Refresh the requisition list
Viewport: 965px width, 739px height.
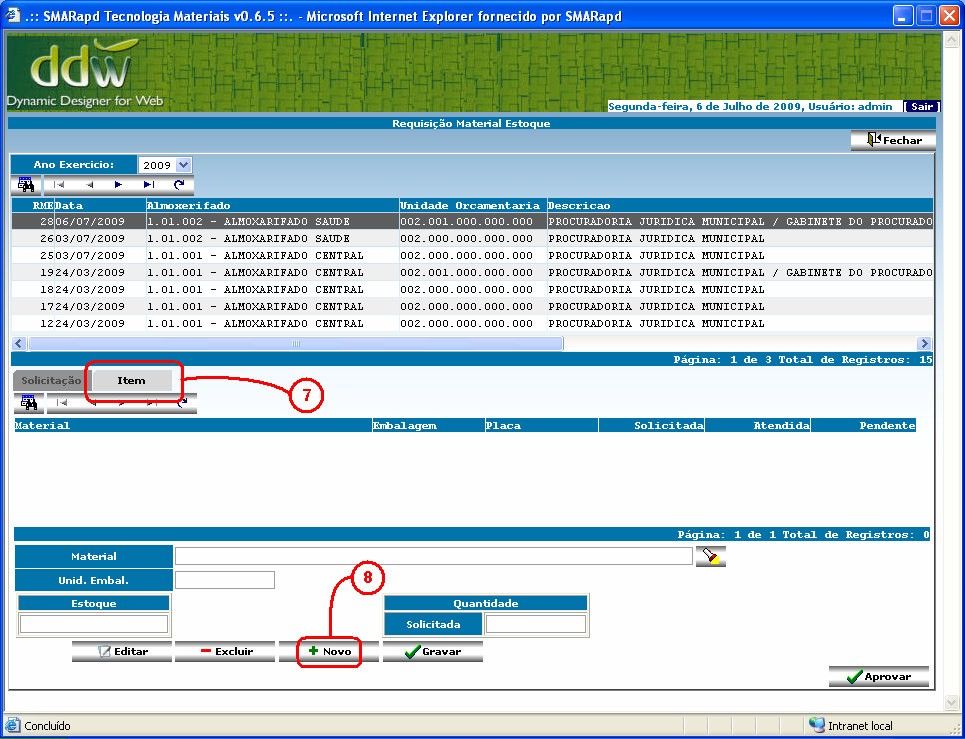[x=179, y=185]
